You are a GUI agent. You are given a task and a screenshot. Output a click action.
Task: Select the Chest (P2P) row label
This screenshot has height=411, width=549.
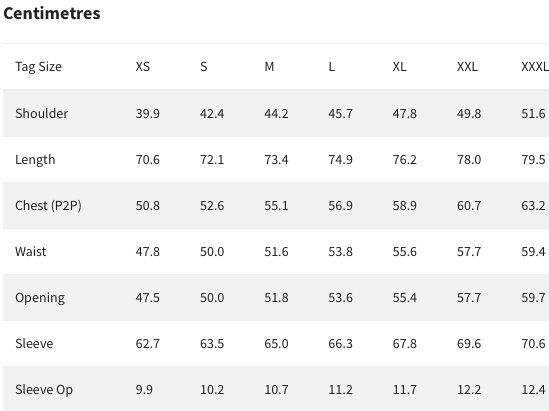[x=48, y=206]
